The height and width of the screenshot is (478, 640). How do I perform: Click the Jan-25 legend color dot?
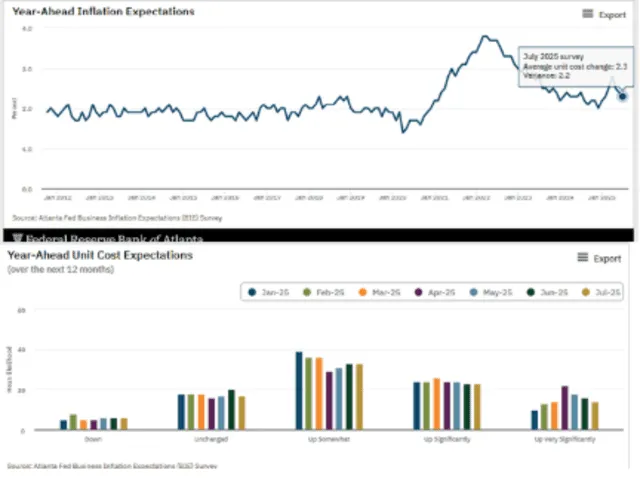tap(254, 292)
